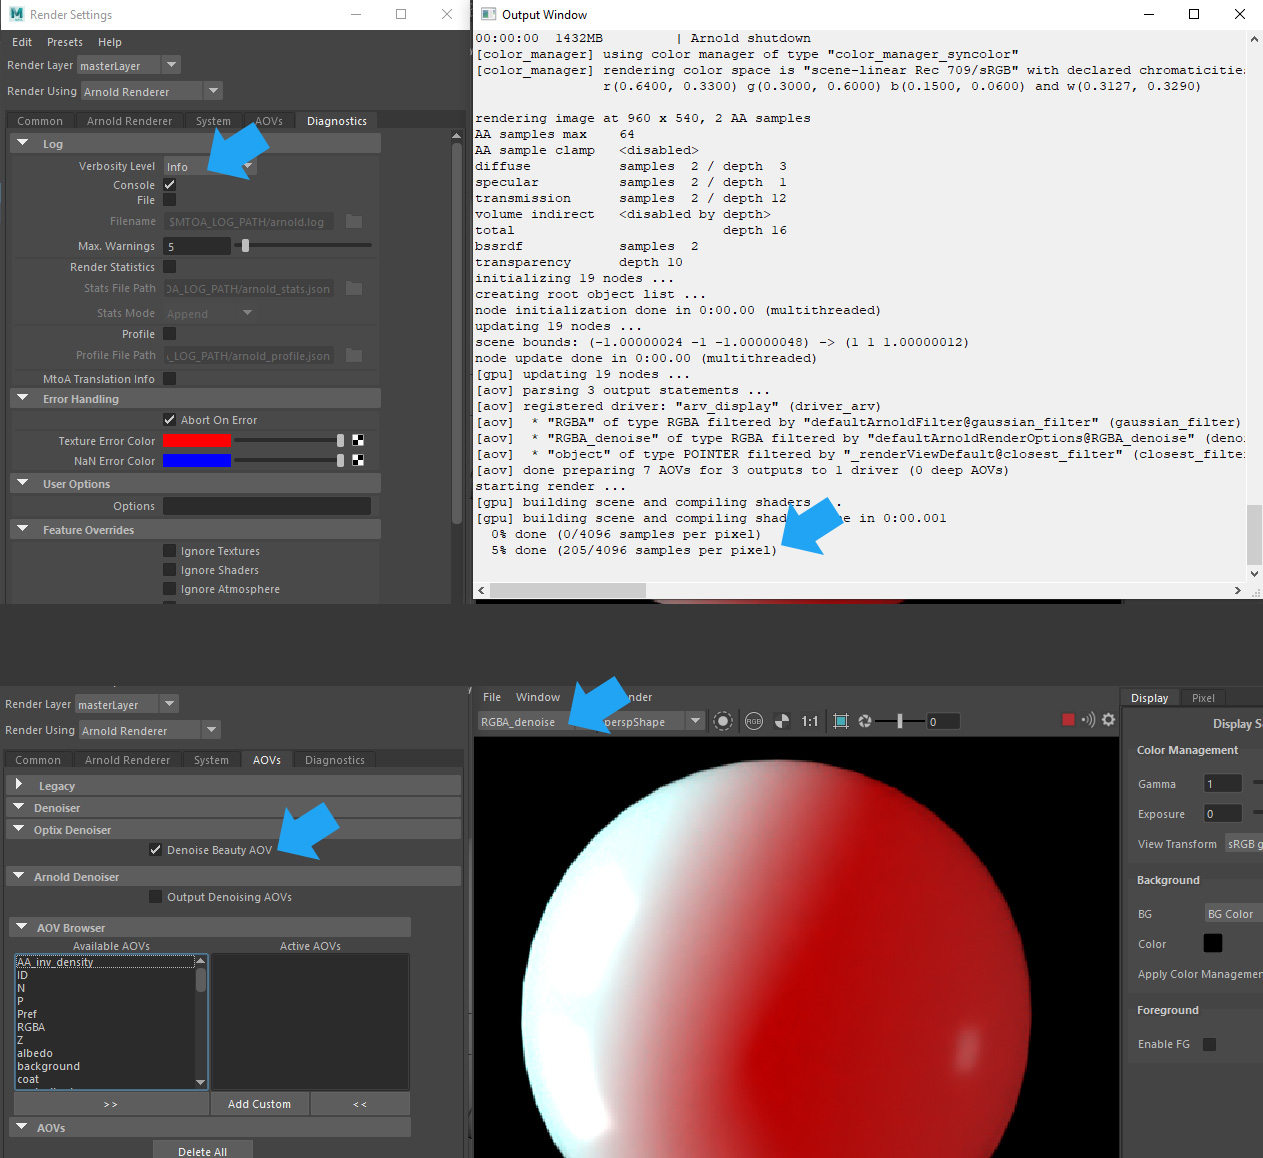The width and height of the screenshot is (1263, 1158).
Task: Toggle the Ignore Textures override
Action: 168,550
